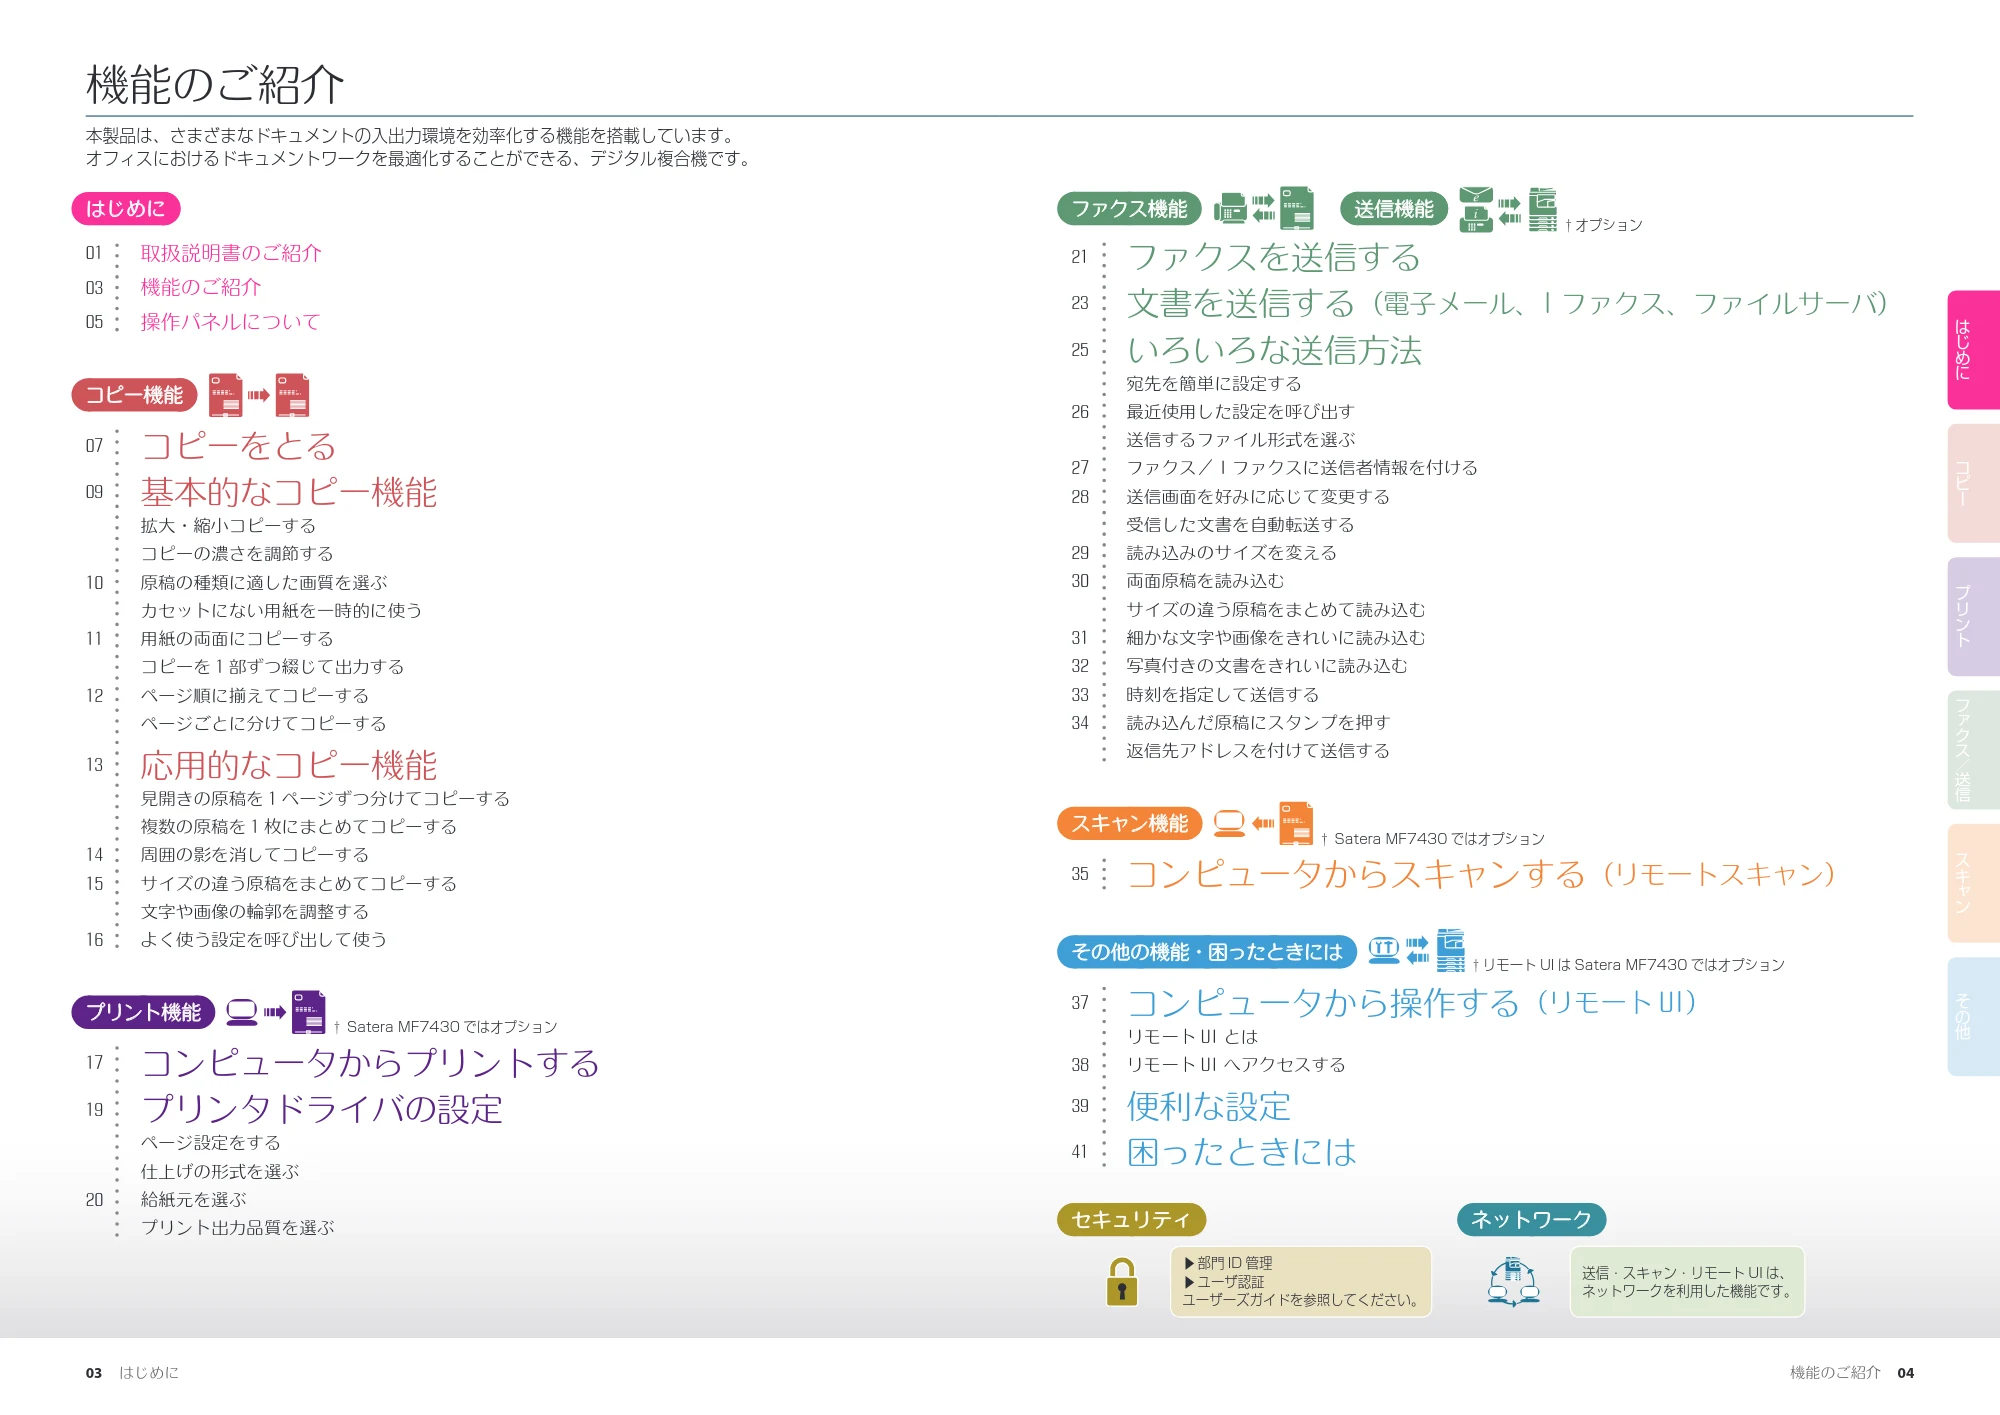Open the 取扱説明書のご紹介 link

(231, 253)
